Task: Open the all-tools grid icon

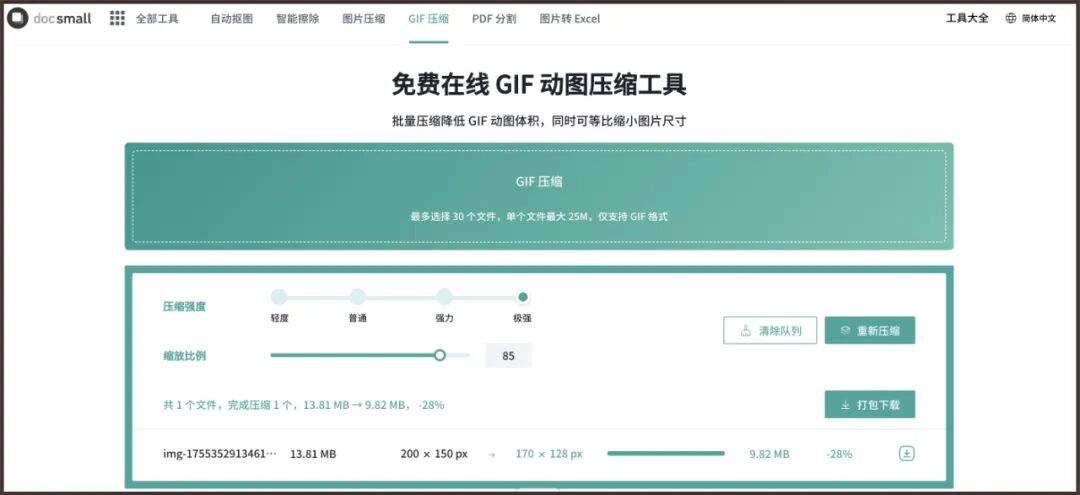Action: coord(117,19)
